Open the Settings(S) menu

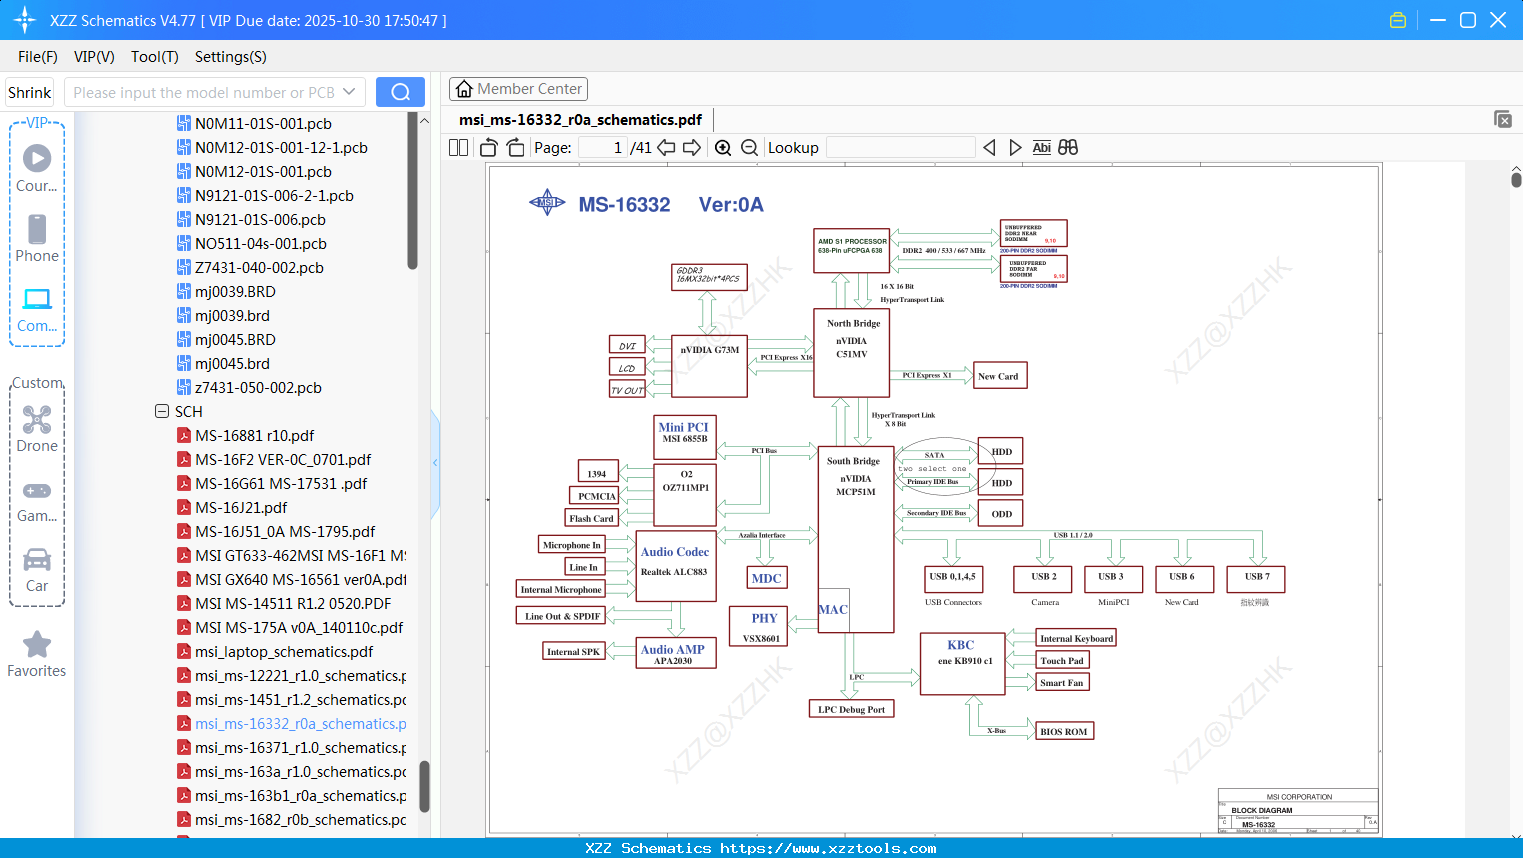231,57
